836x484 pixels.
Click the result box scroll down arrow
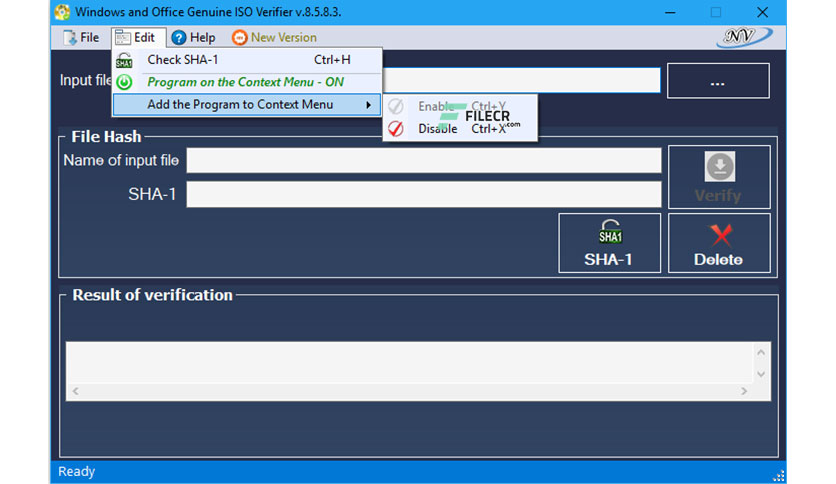761,374
